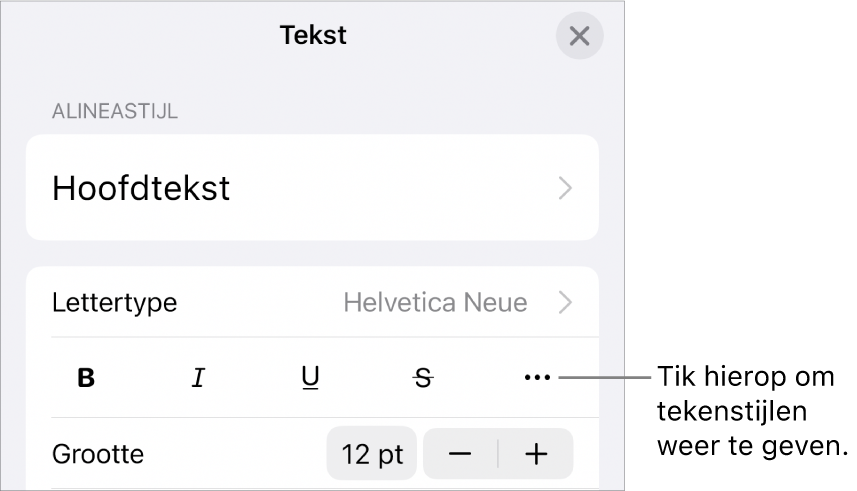Select the Helvetica Neue font value
The width and height of the screenshot is (857, 491).
(x=435, y=302)
